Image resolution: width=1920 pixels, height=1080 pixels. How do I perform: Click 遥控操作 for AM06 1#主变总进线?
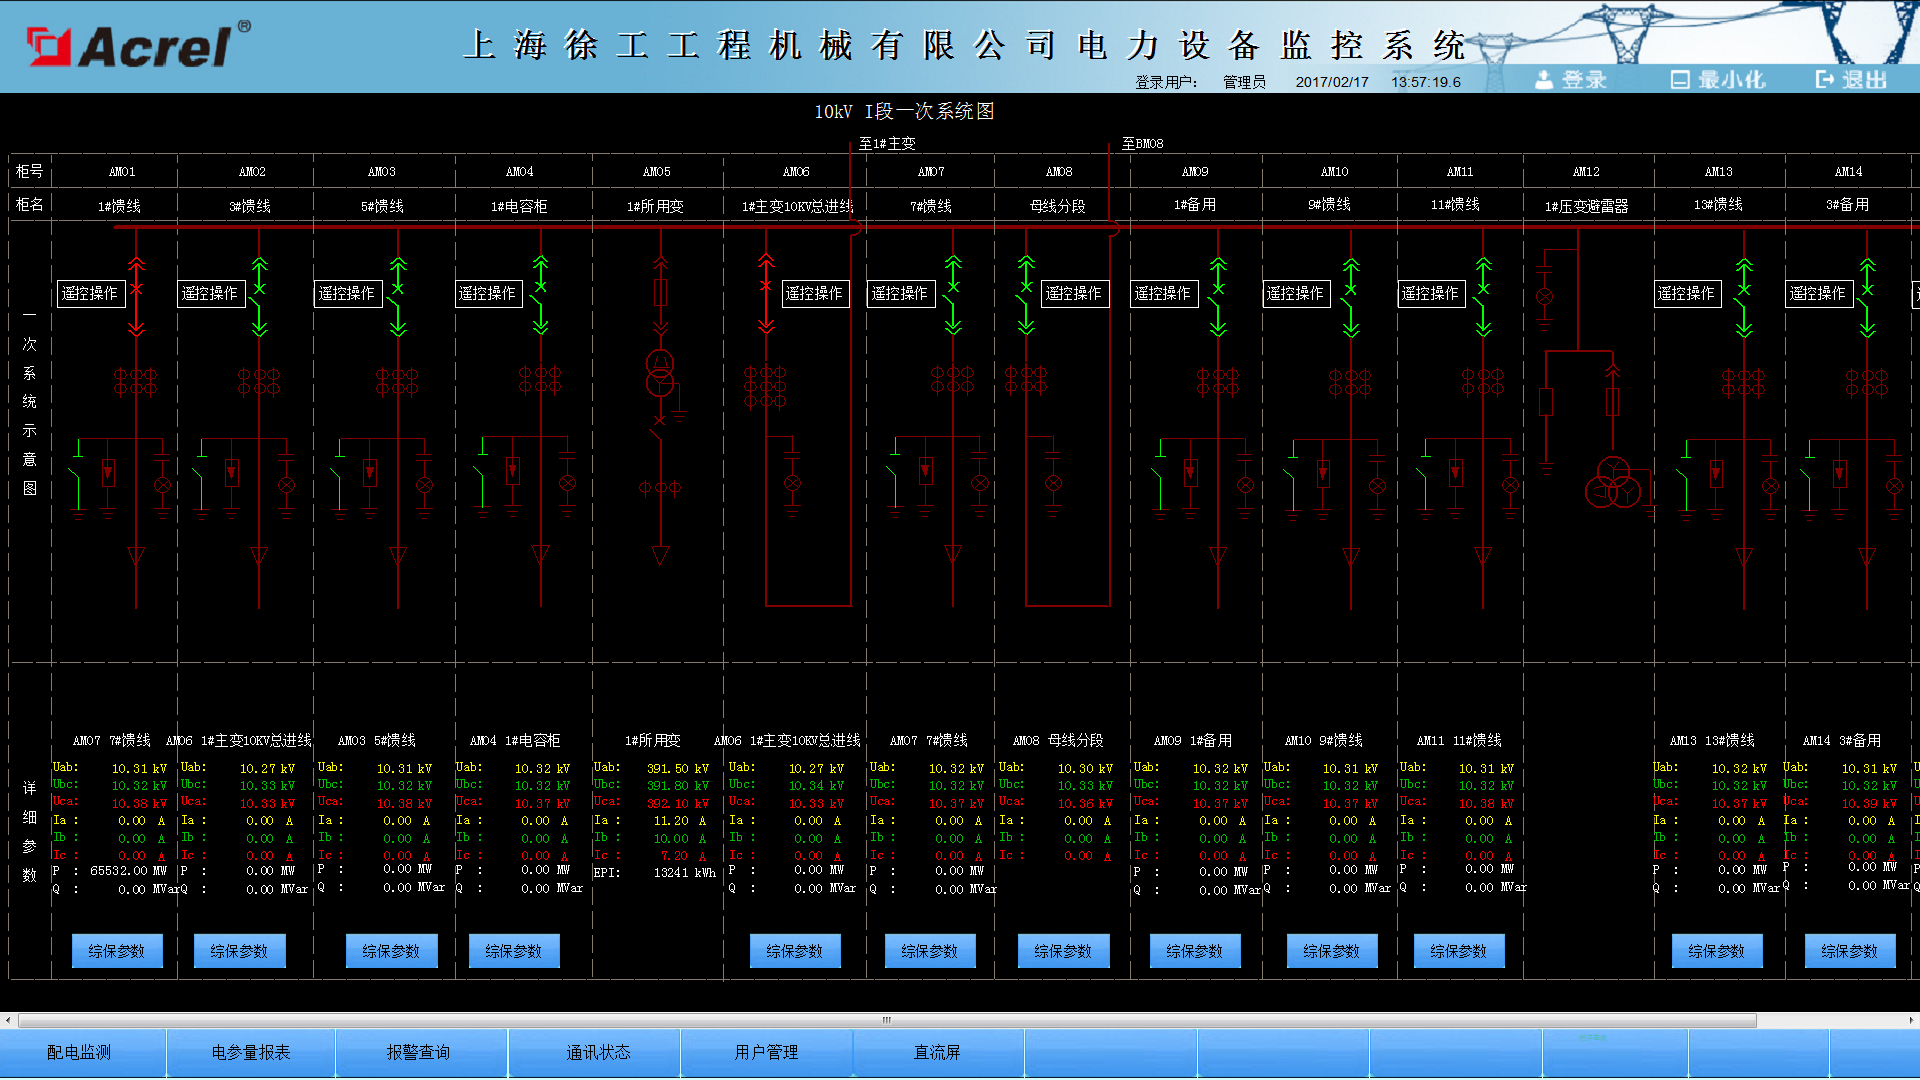(814, 293)
